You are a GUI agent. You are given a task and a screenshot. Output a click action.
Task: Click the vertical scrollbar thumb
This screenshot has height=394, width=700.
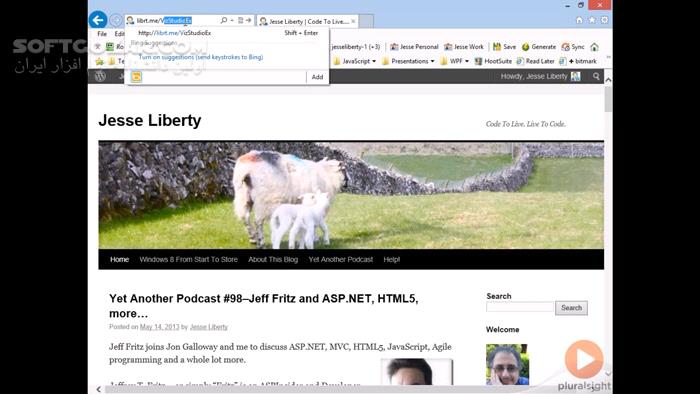point(608,99)
